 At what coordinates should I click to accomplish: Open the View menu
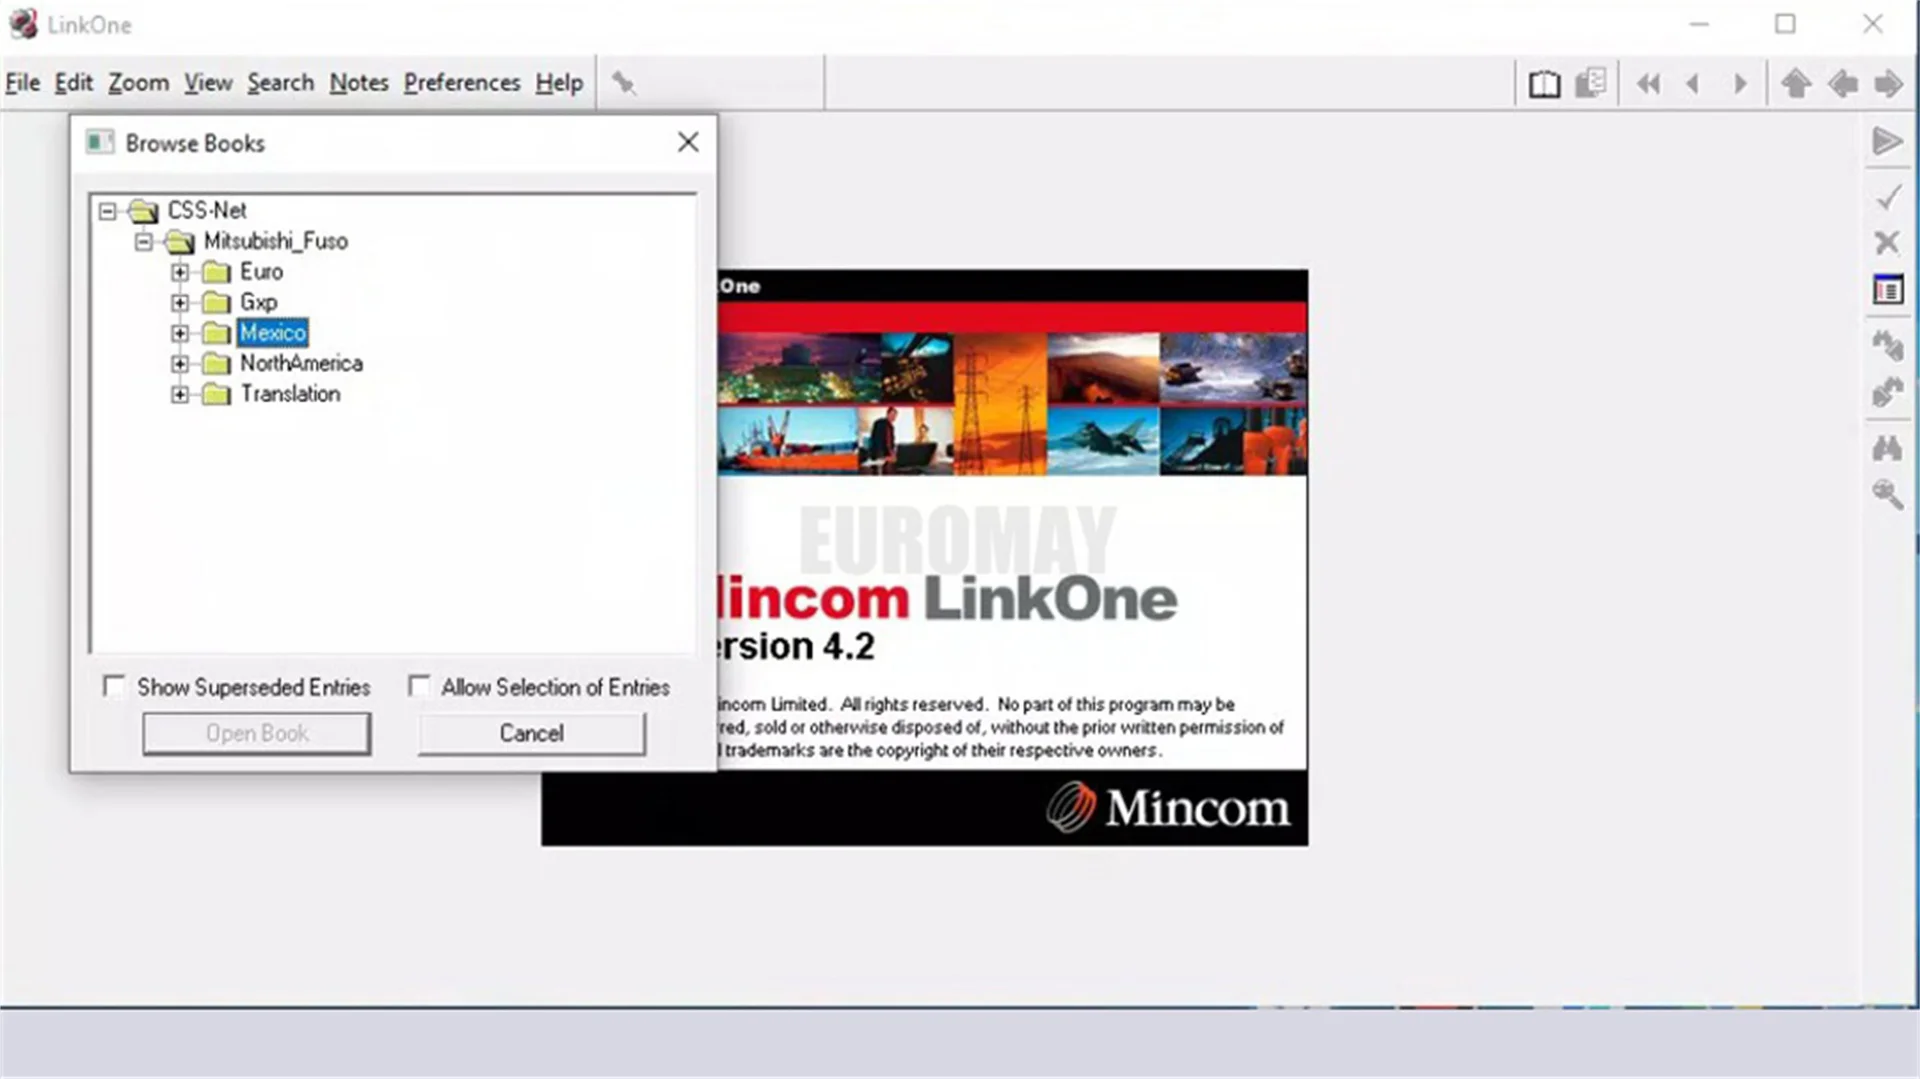click(x=208, y=83)
